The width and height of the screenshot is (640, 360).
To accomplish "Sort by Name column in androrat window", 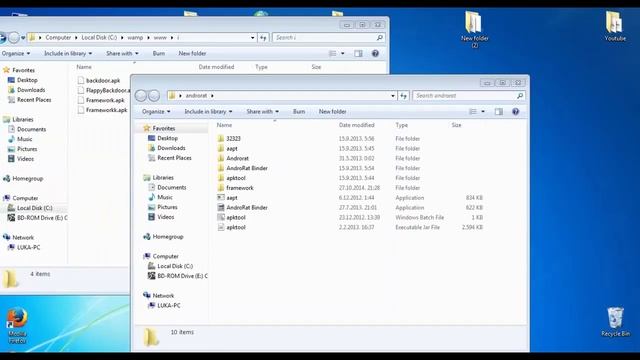I will (x=224, y=125).
